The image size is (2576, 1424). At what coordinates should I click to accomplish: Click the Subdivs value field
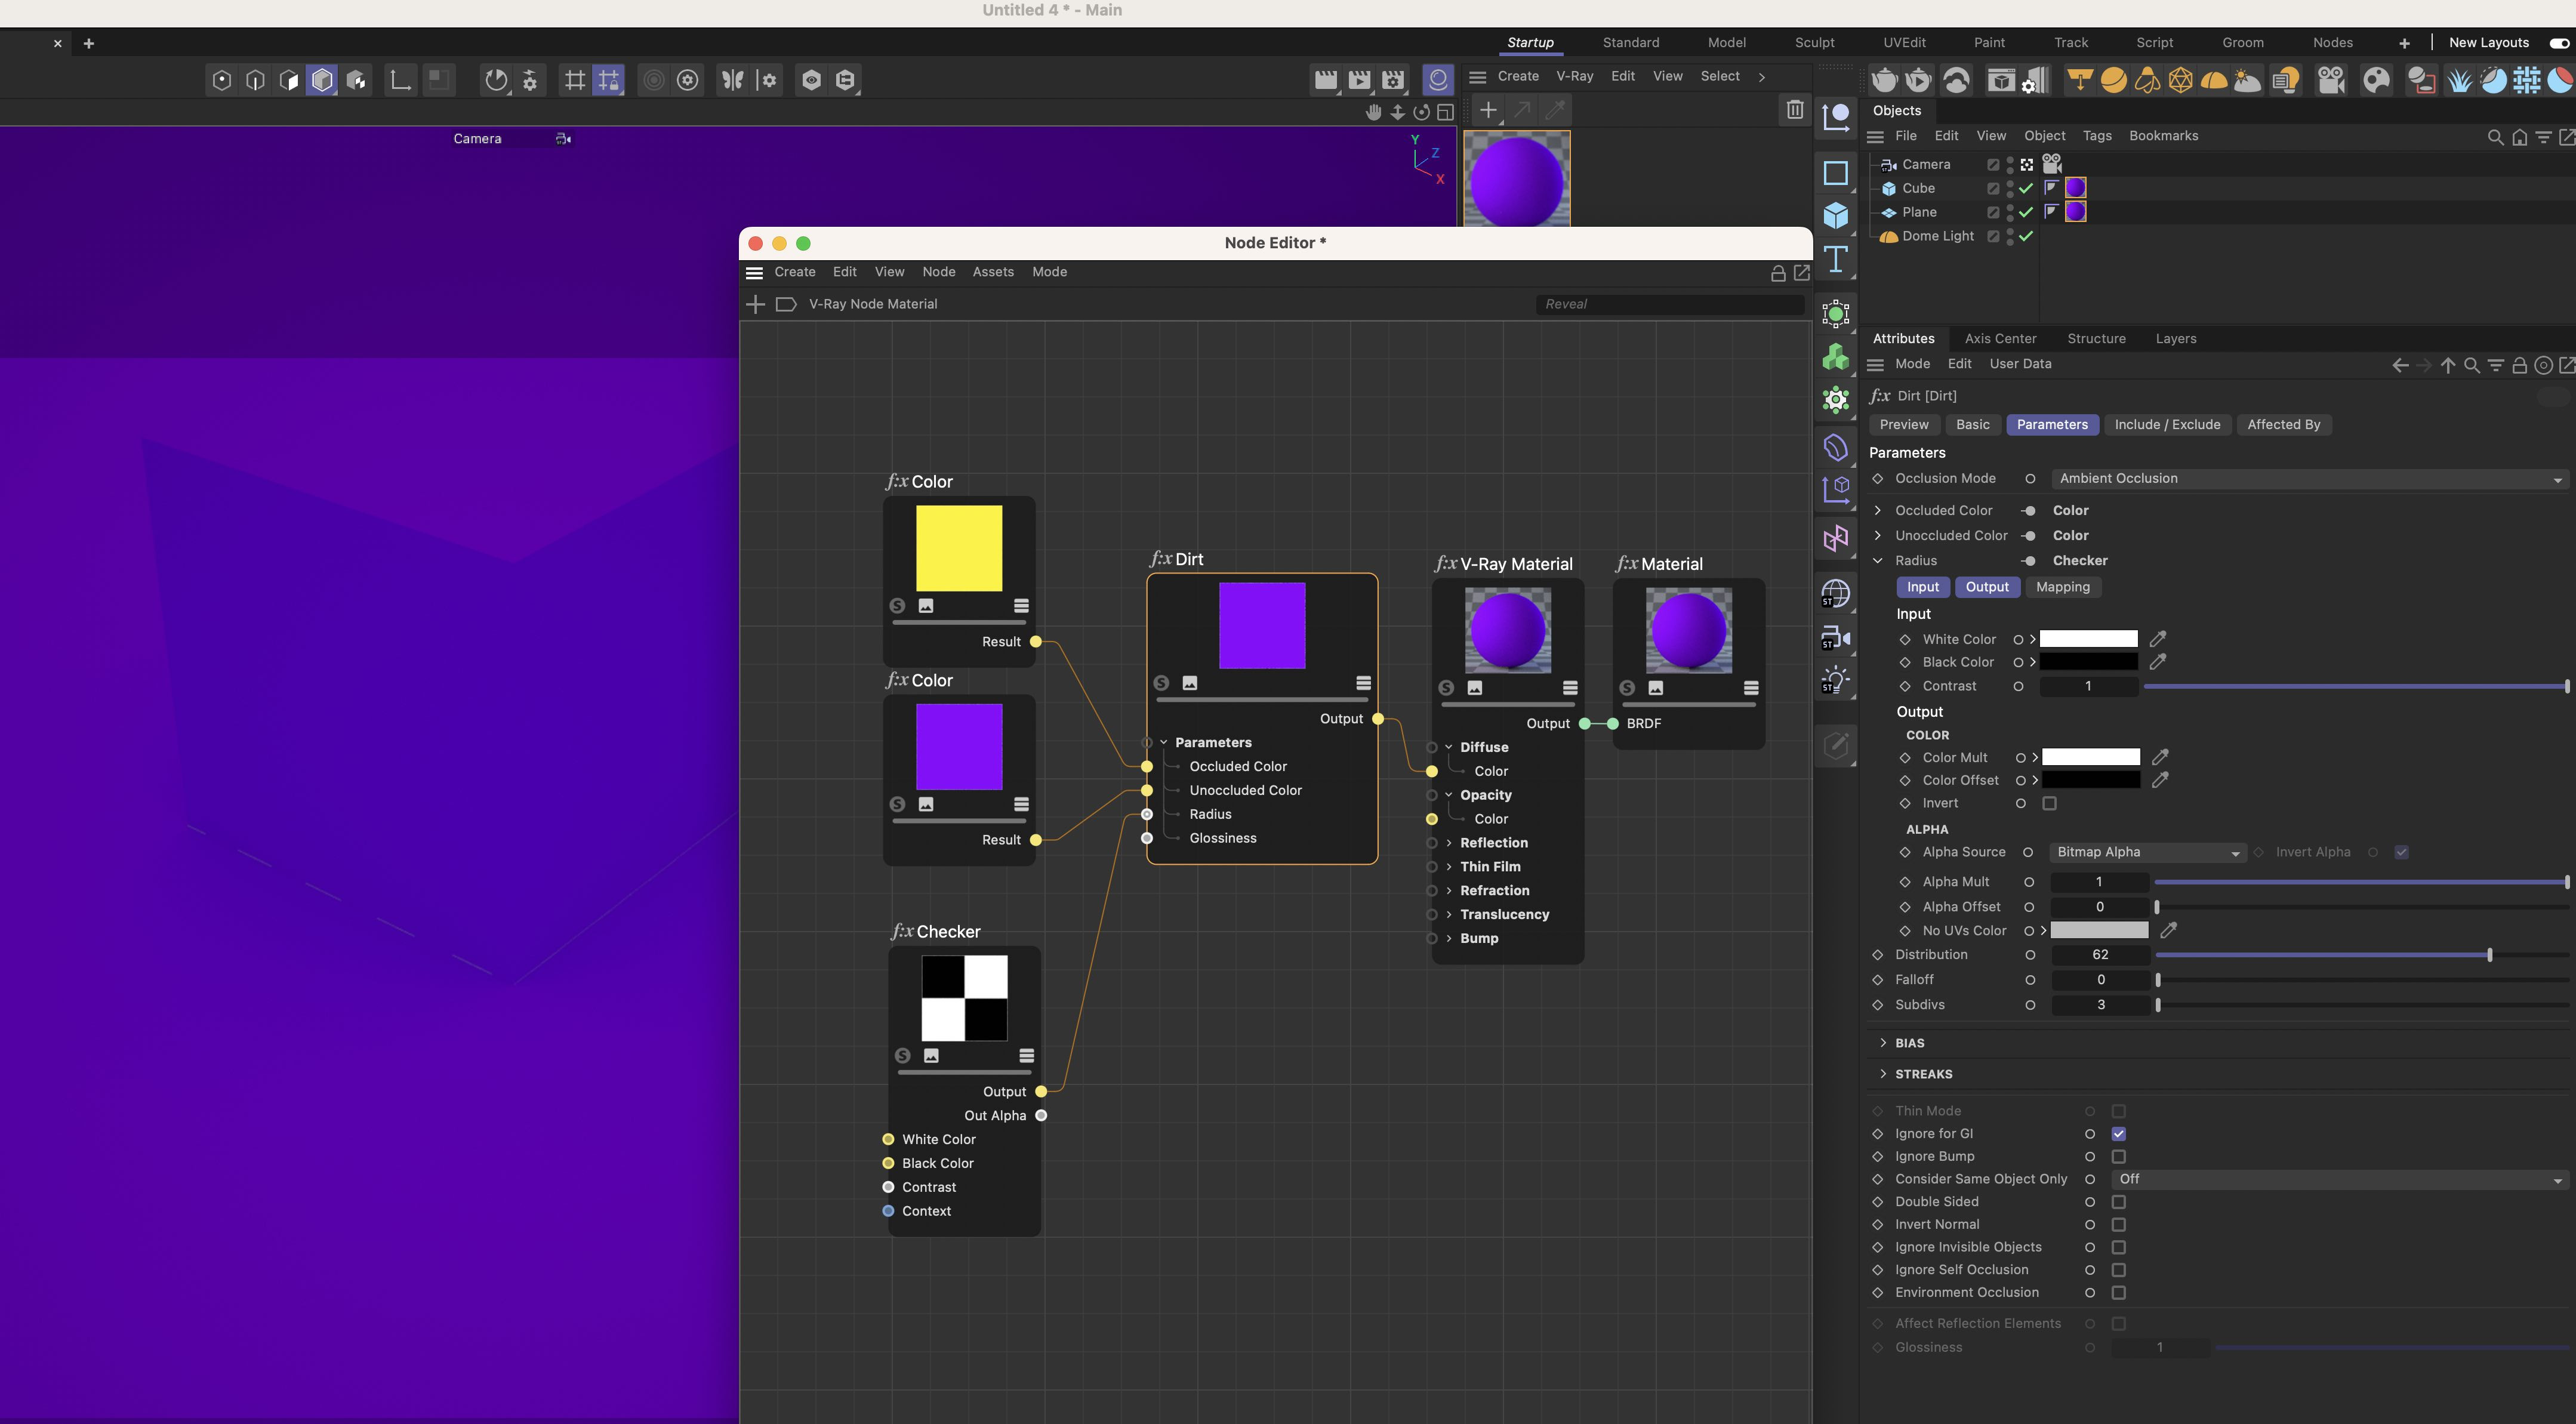point(2100,1005)
